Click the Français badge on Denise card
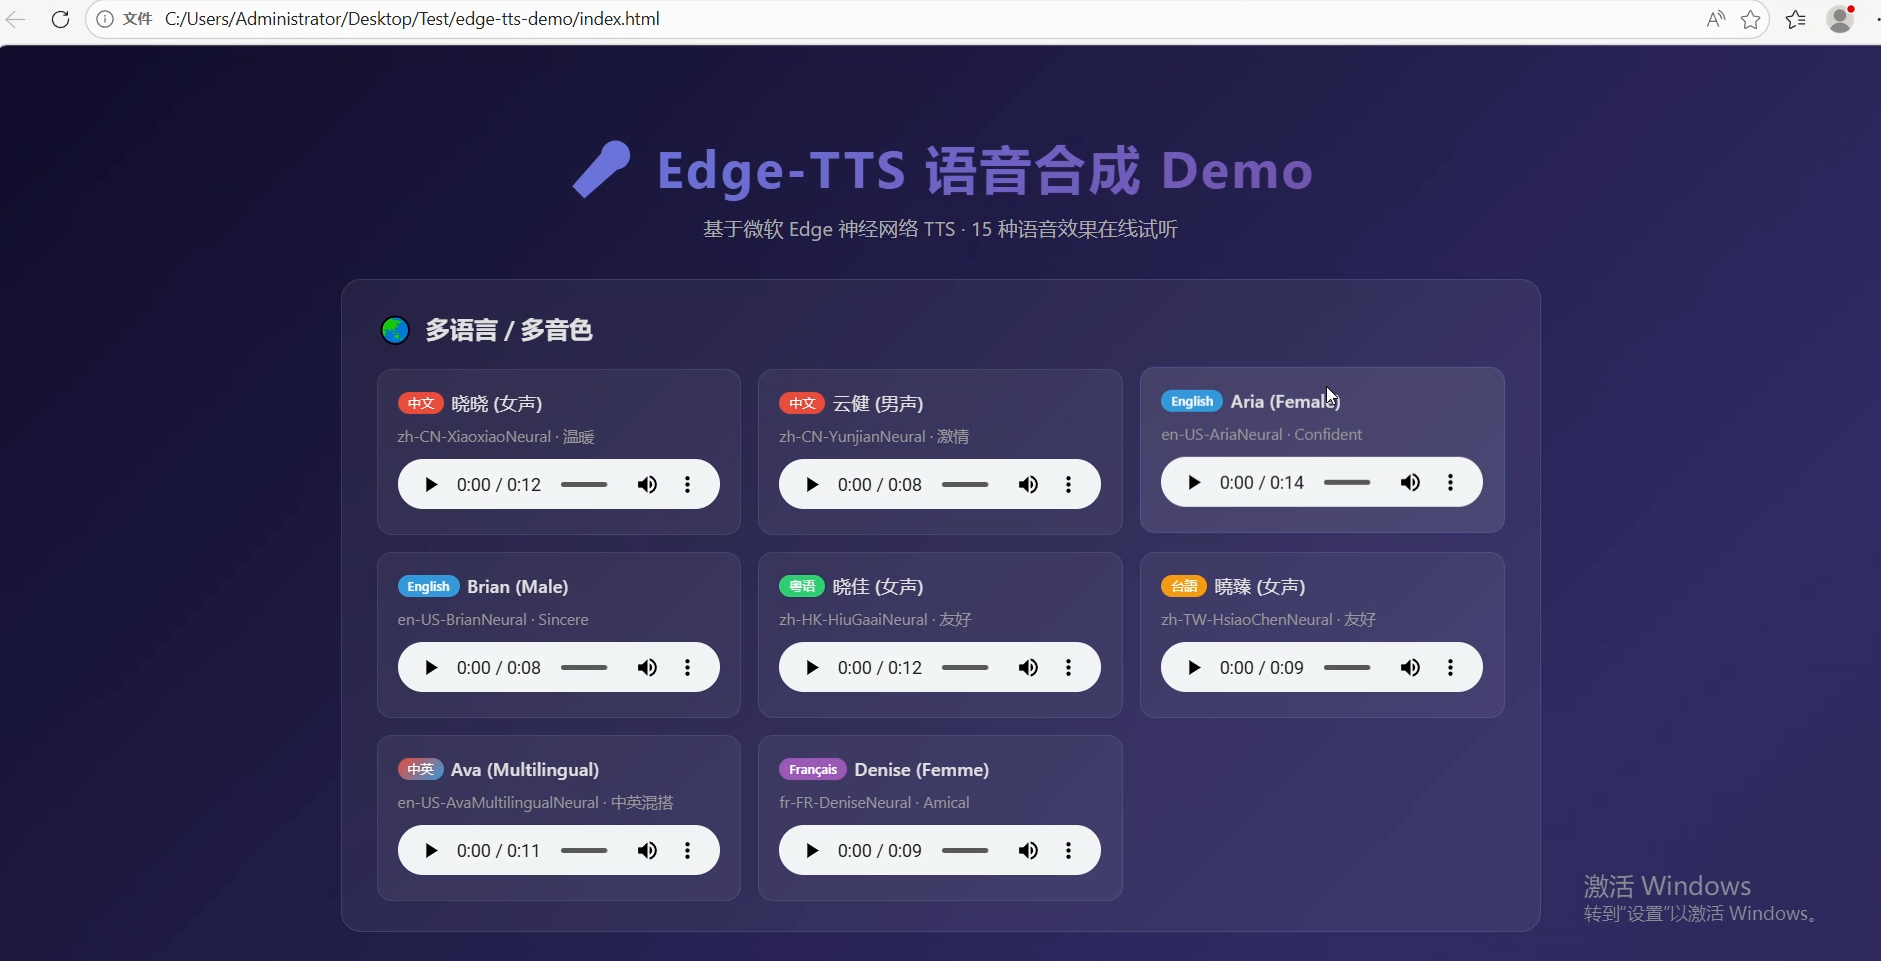The height and width of the screenshot is (961, 1881). pos(813,770)
